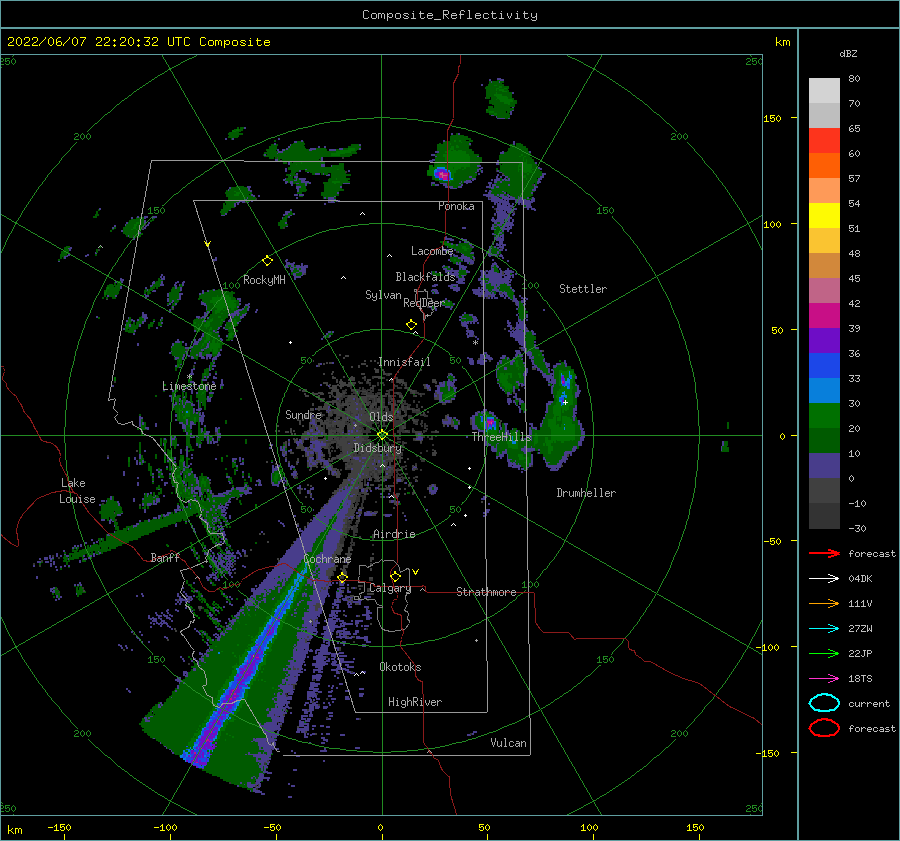Click the RedDeer city label
The height and width of the screenshot is (841, 900).
tap(424, 303)
